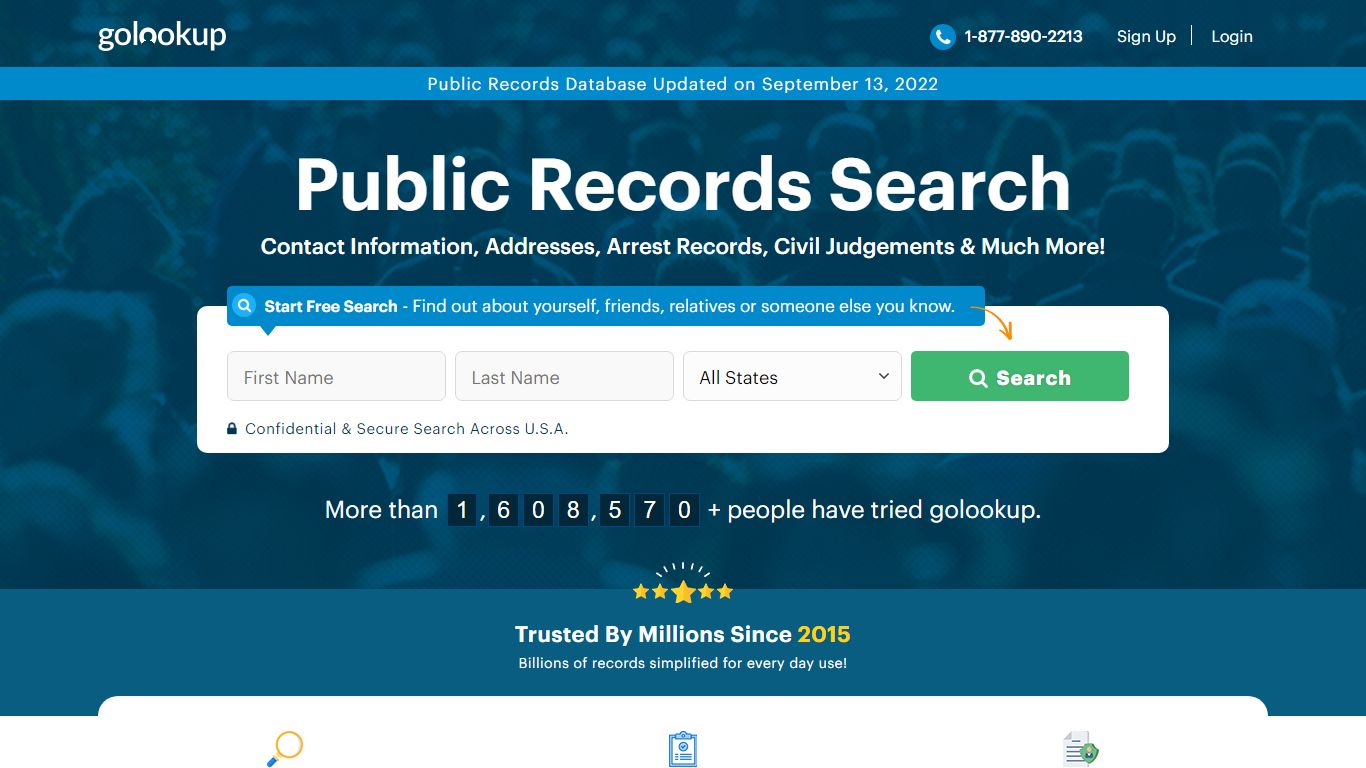Click 'Billions of records simplified' text
The image size is (1366, 768).
click(683, 663)
